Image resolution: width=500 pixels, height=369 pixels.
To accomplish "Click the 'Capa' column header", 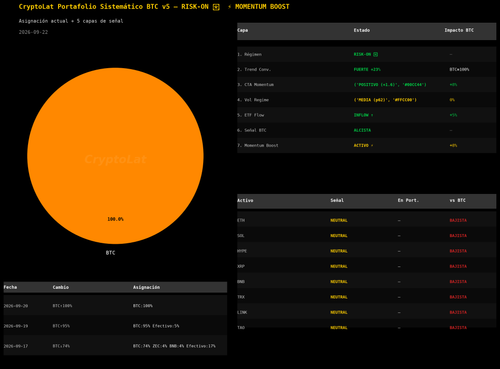I will [243, 30].
